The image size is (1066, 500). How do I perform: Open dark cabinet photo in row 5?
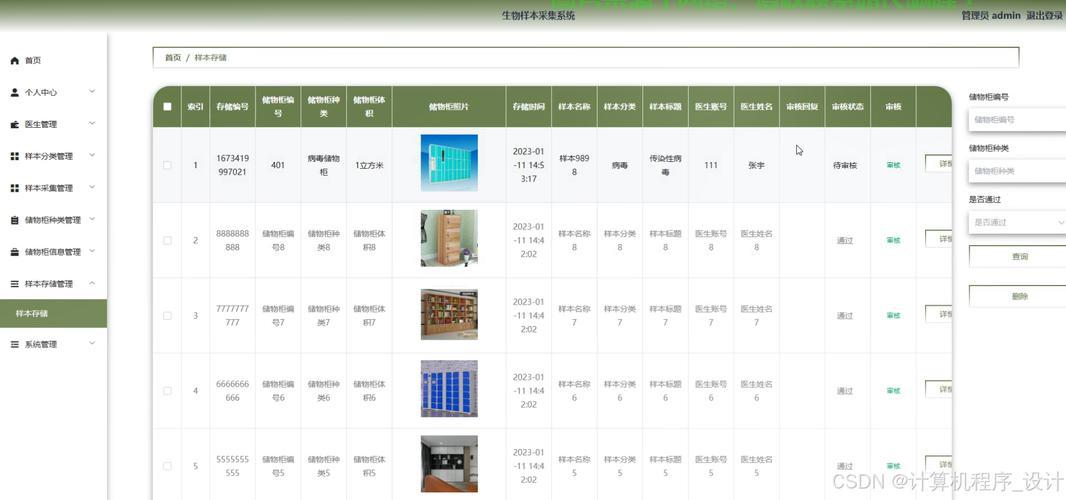(449, 464)
